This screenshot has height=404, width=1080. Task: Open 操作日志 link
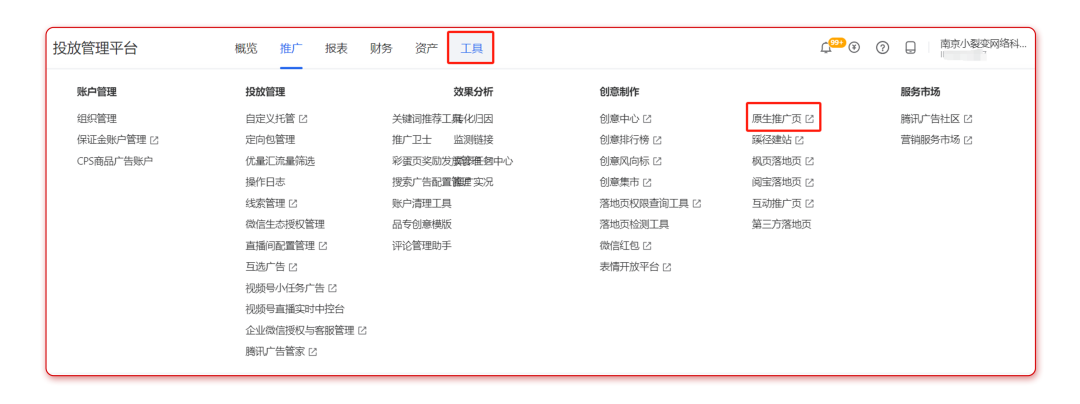coord(265,182)
